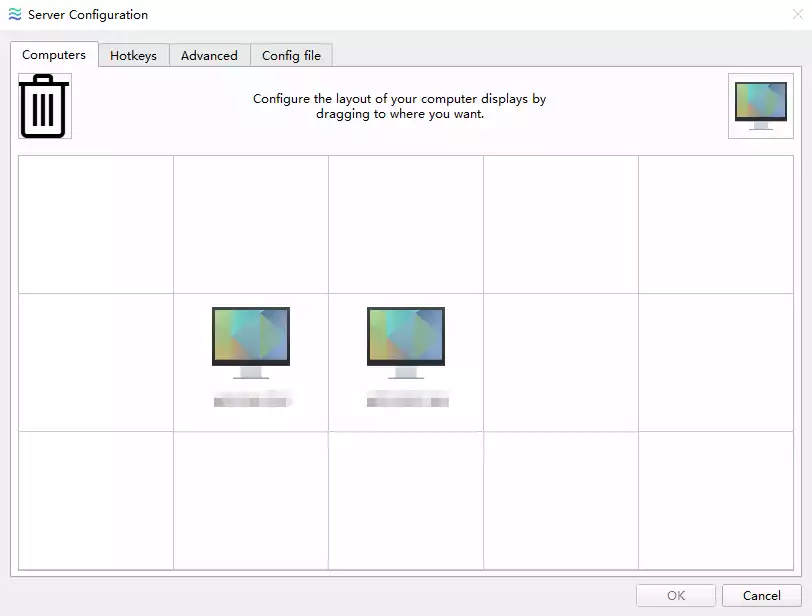Click the trash can delete icon
Viewport: 812px width, 616px height.
point(44,107)
